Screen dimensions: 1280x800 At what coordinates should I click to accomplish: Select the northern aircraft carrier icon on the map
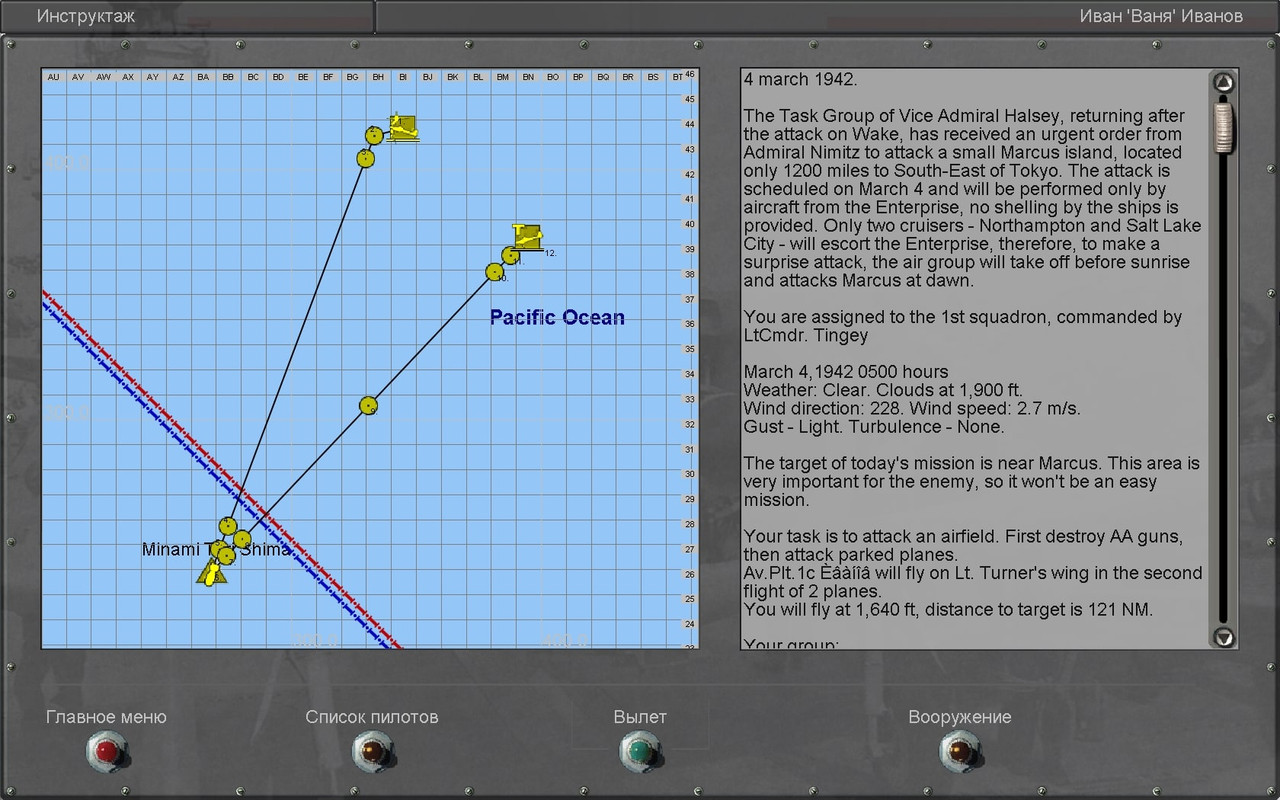[403, 128]
